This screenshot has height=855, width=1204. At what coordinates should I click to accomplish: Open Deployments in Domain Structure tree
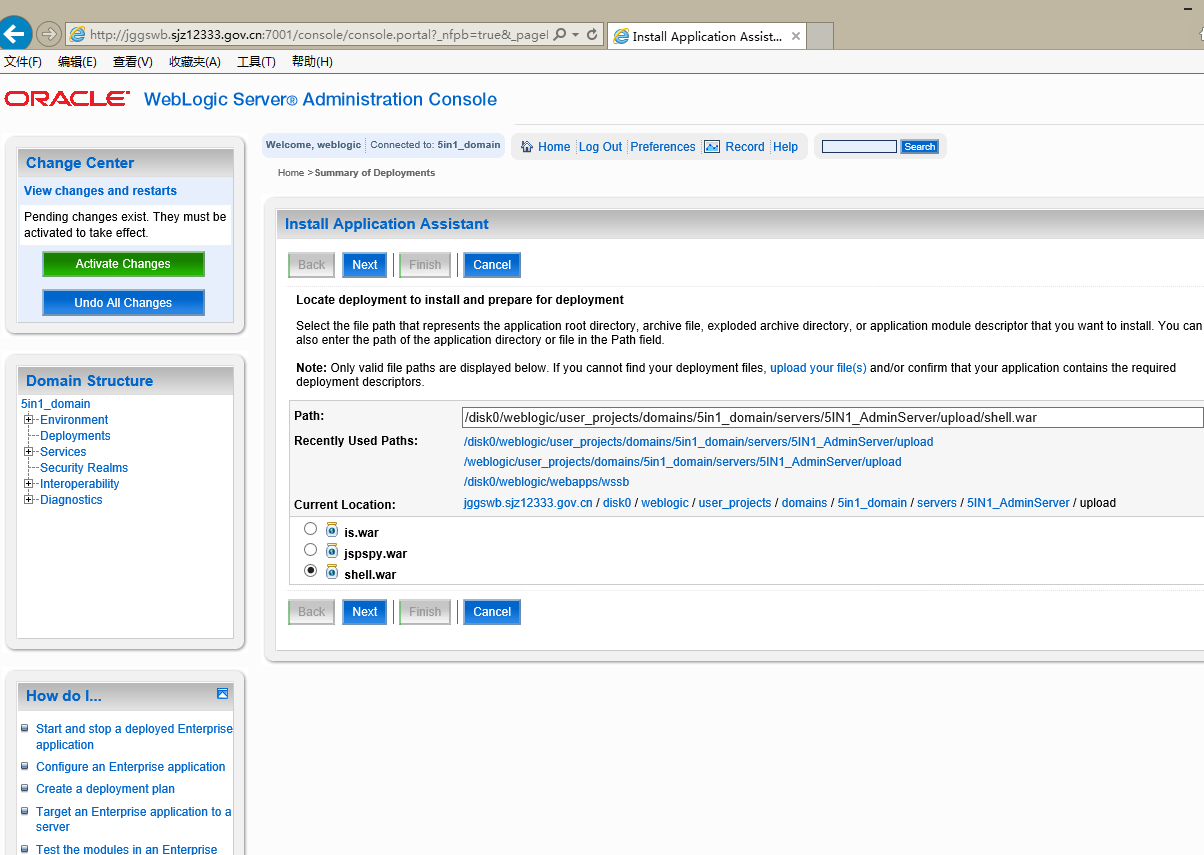pos(75,436)
